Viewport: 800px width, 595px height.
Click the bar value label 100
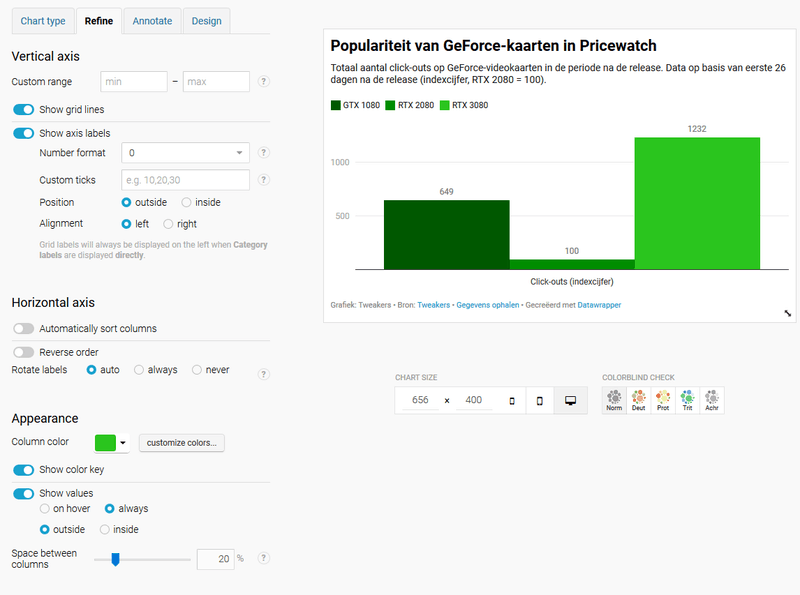point(572,251)
